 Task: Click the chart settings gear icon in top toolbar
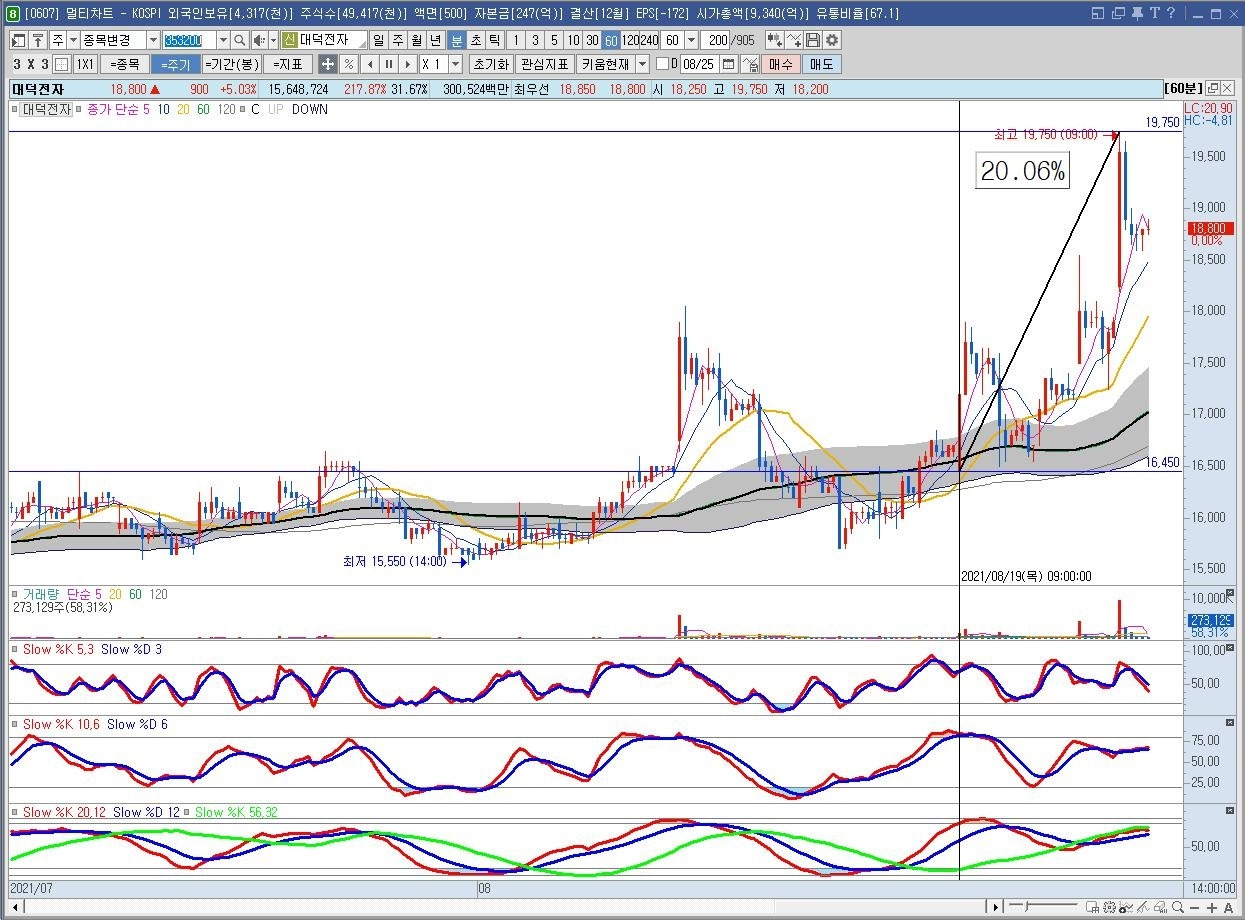(831, 40)
